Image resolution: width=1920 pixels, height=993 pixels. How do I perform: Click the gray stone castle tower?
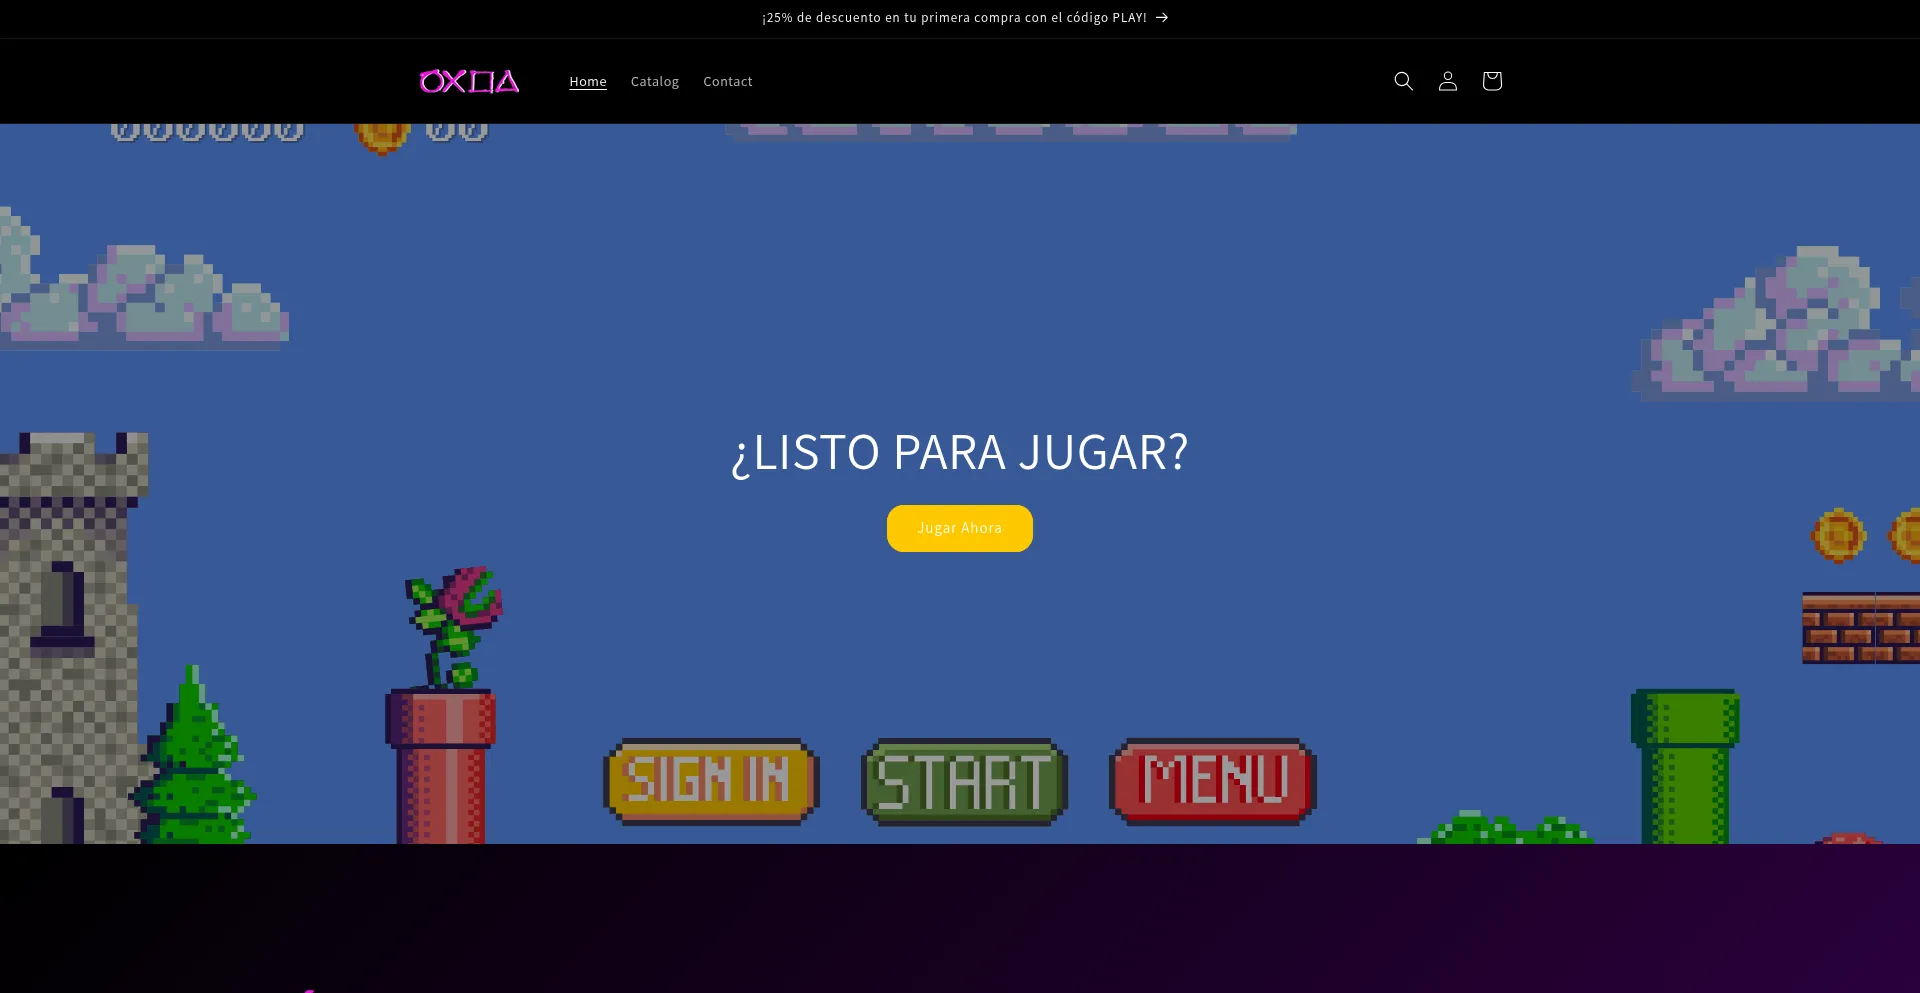coord(65,620)
